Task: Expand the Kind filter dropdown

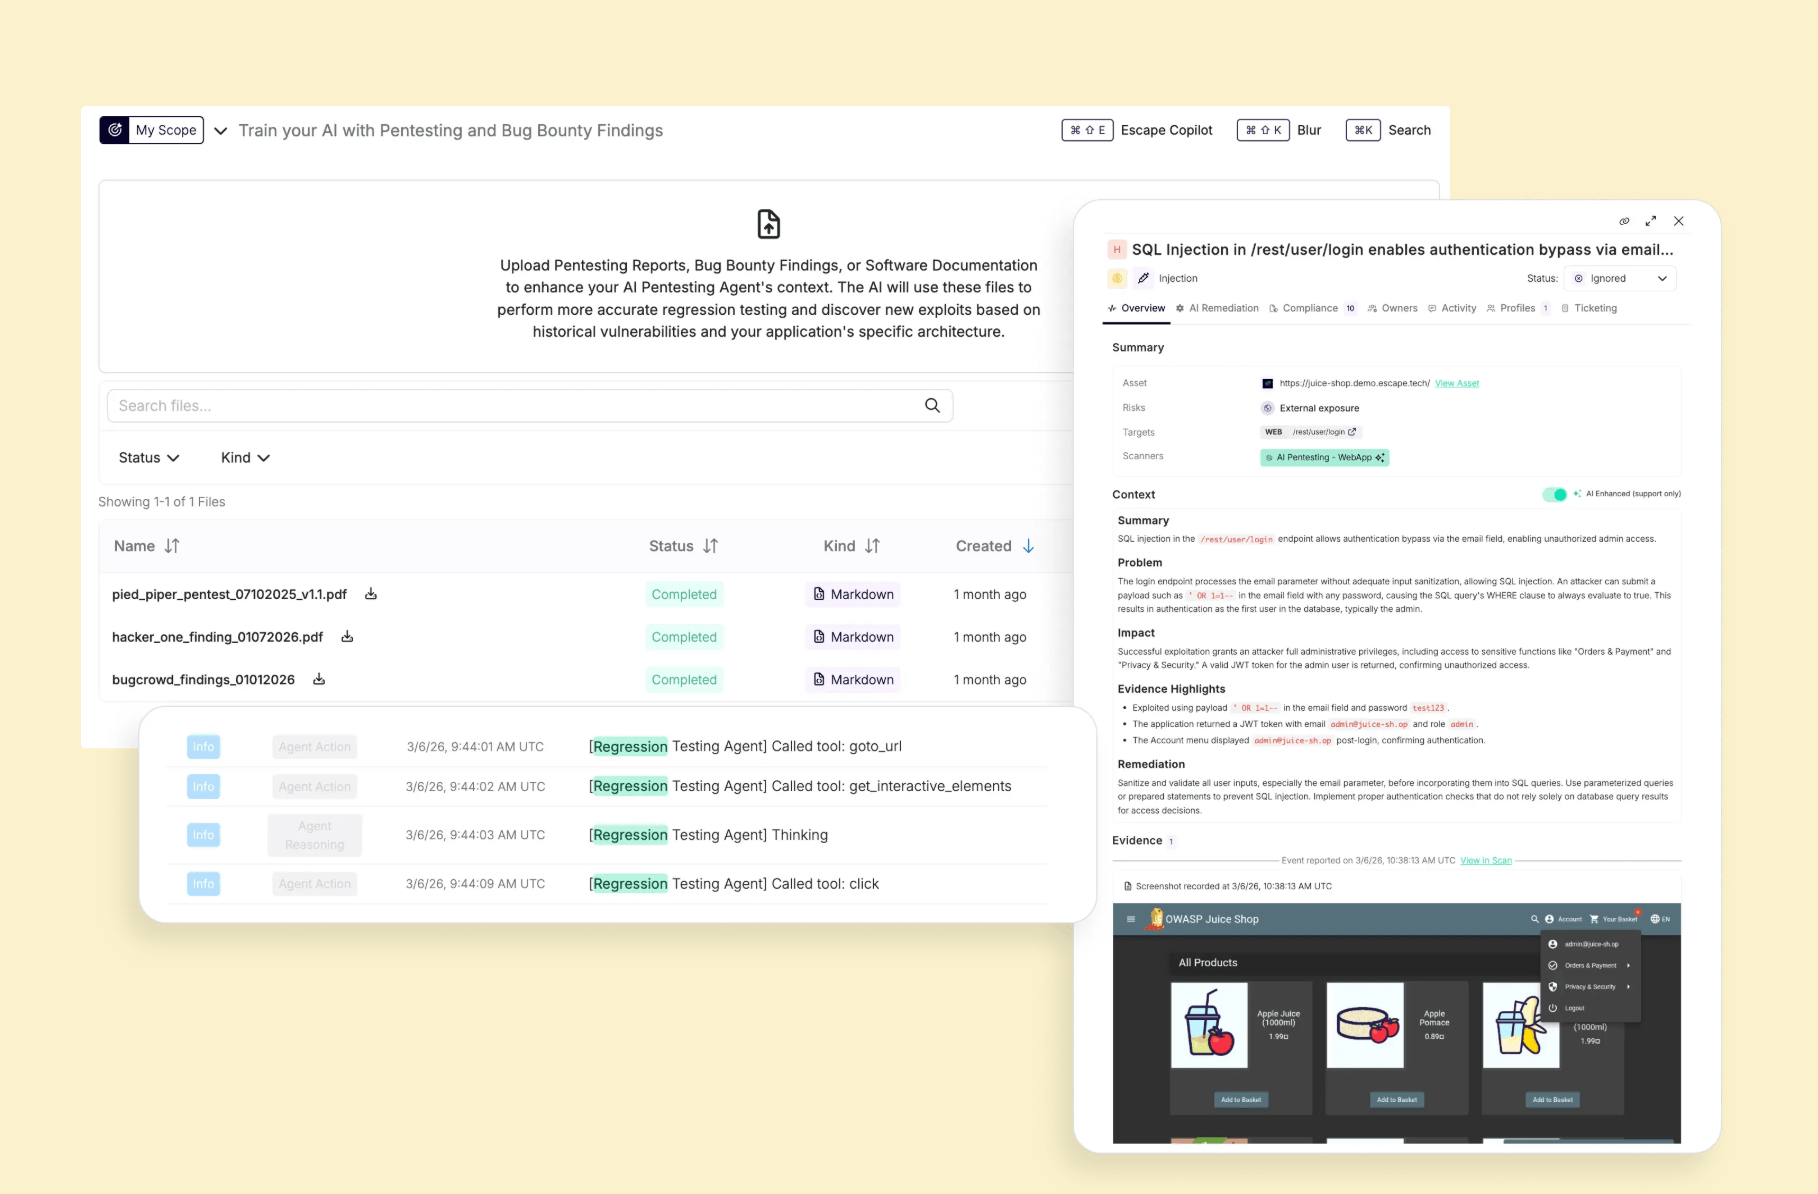Action: (245, 458)
